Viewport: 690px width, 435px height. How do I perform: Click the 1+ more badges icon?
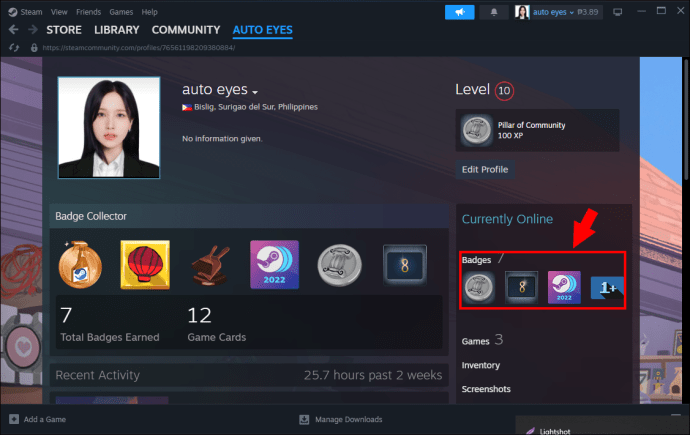(607, 288)
